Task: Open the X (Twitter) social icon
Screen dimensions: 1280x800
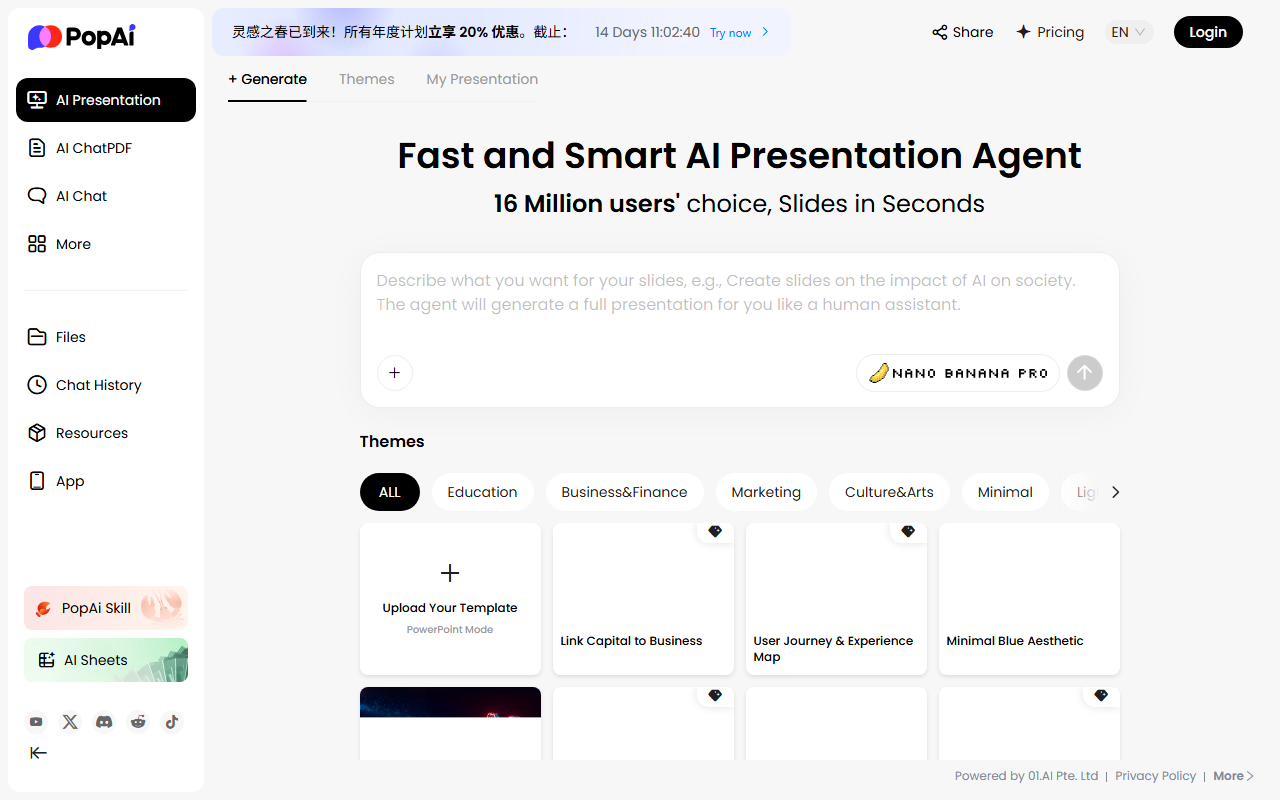Action: [x=70, y=722]
